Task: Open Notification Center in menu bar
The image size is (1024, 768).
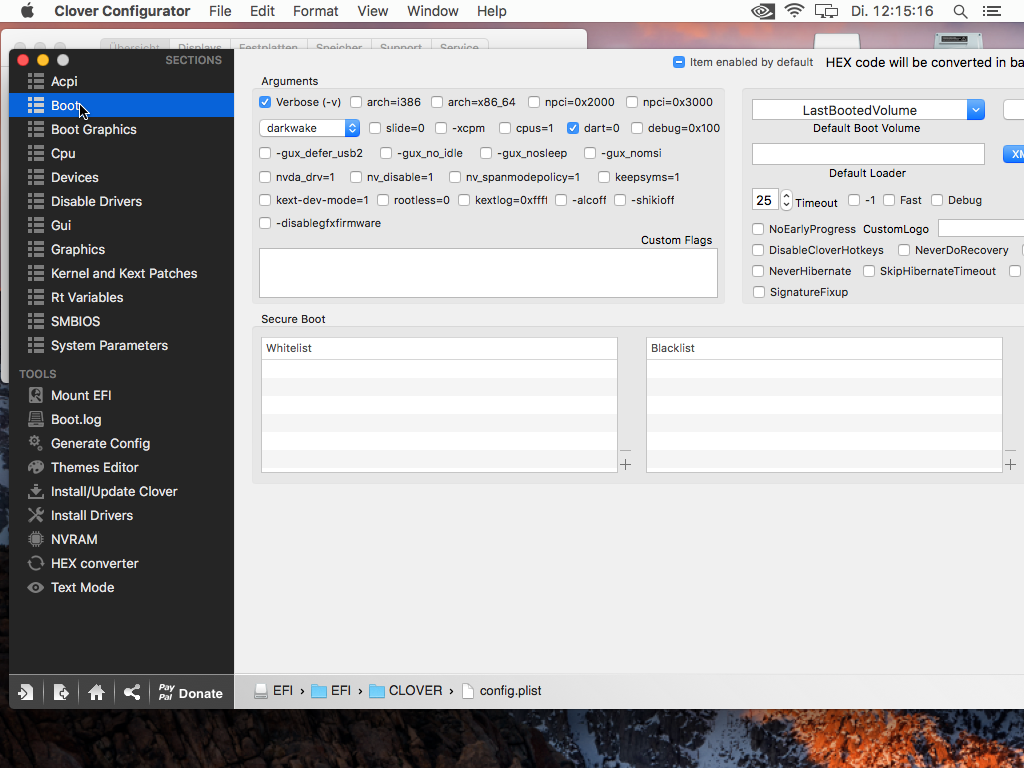Action: [992, 11]
